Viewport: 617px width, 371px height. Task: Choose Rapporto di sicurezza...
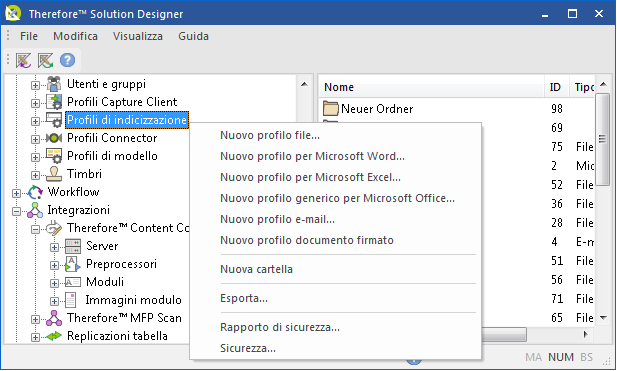(x=335, y=327)
